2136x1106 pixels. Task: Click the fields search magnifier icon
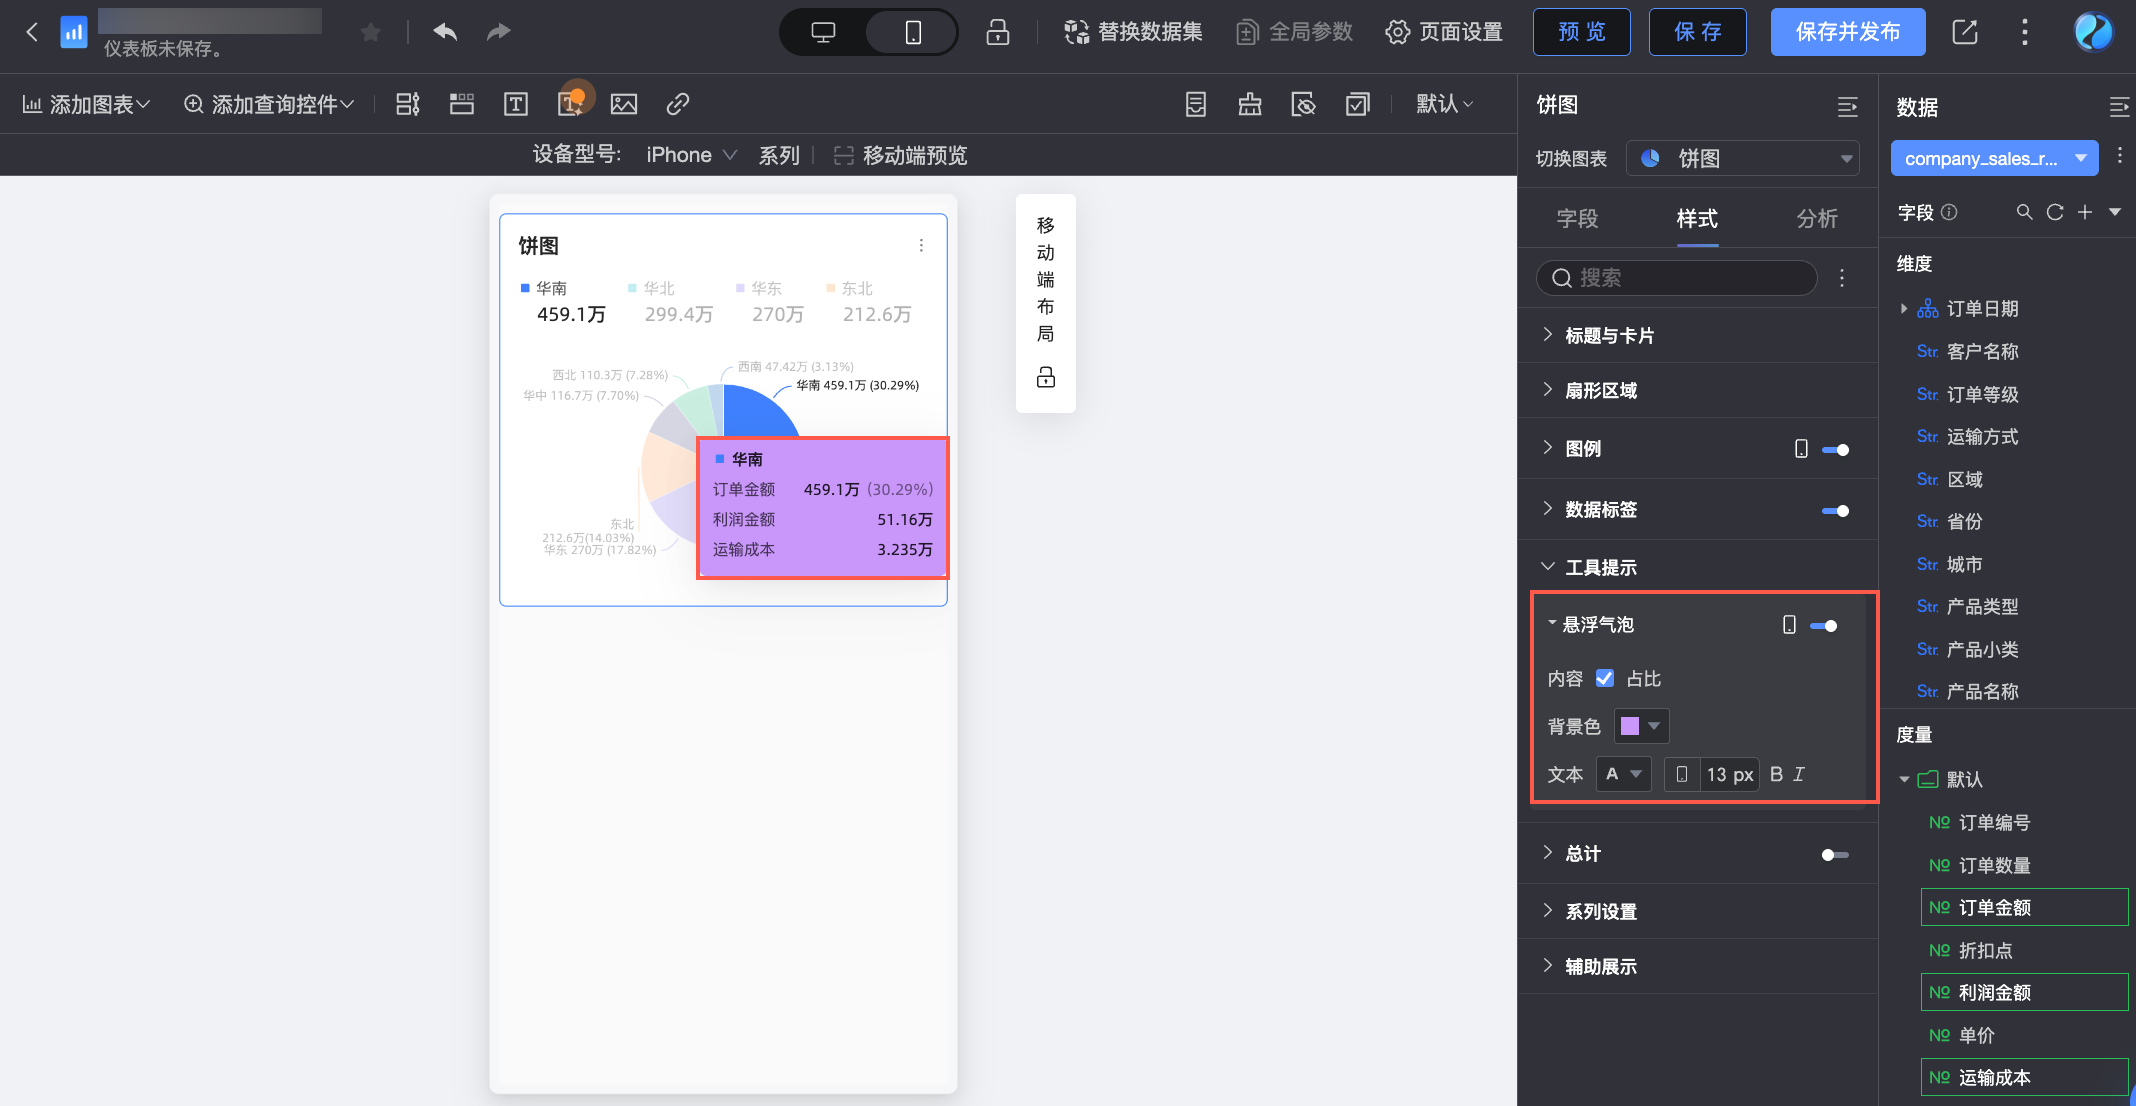pos(2025,212)
